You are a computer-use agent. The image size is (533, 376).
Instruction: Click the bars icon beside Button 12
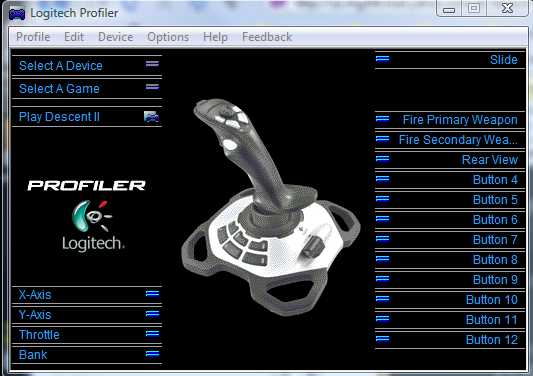382,339
